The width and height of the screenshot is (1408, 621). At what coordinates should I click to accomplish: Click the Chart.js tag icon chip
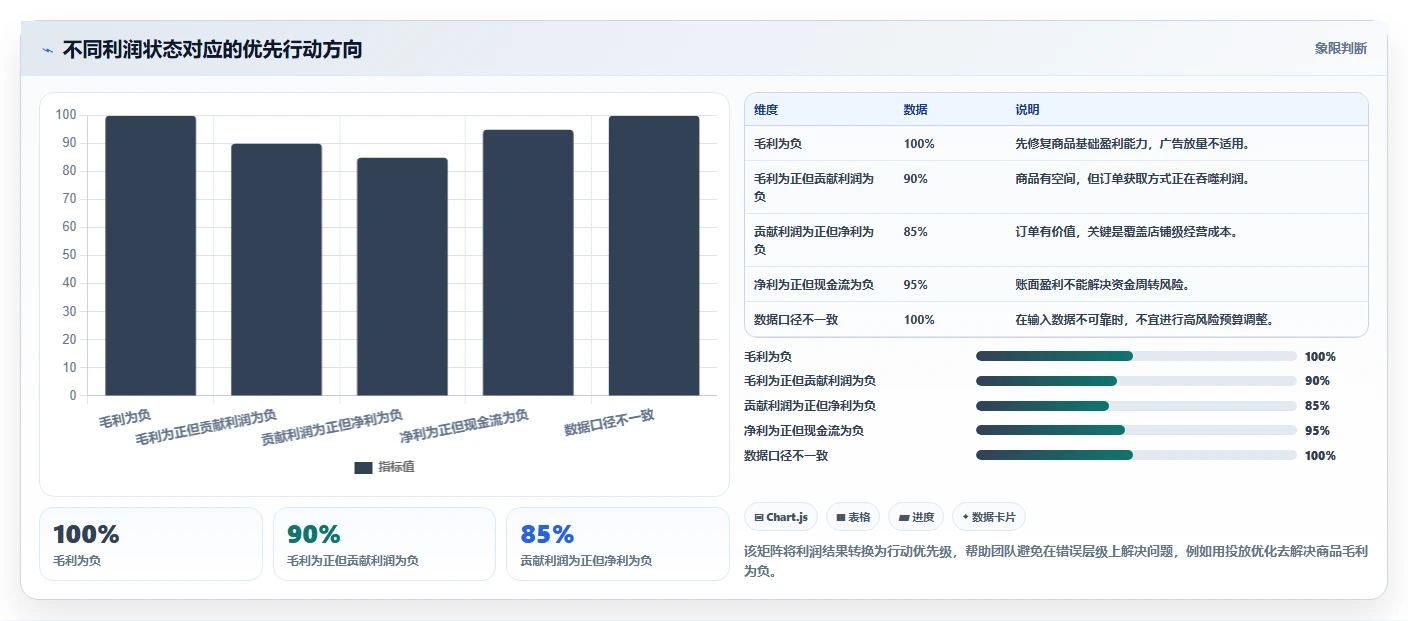coord(781,517)
